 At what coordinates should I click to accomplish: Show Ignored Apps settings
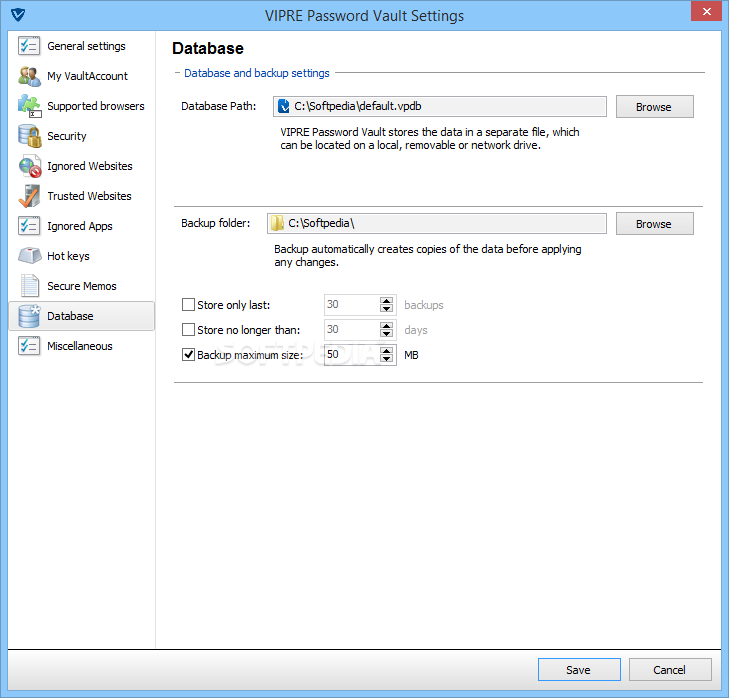pos(81,226)
